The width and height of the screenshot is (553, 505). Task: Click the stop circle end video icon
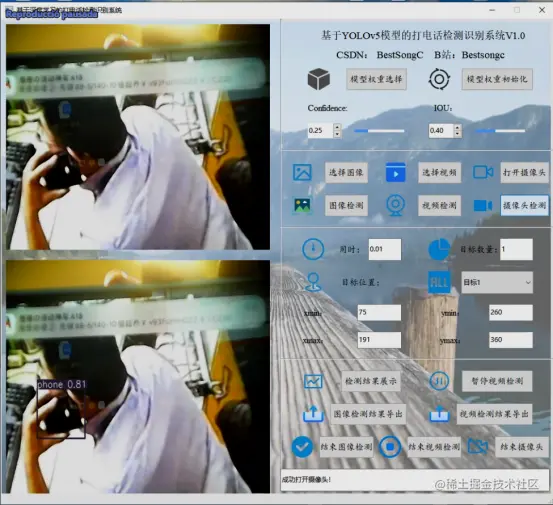(x=390, y=447)
